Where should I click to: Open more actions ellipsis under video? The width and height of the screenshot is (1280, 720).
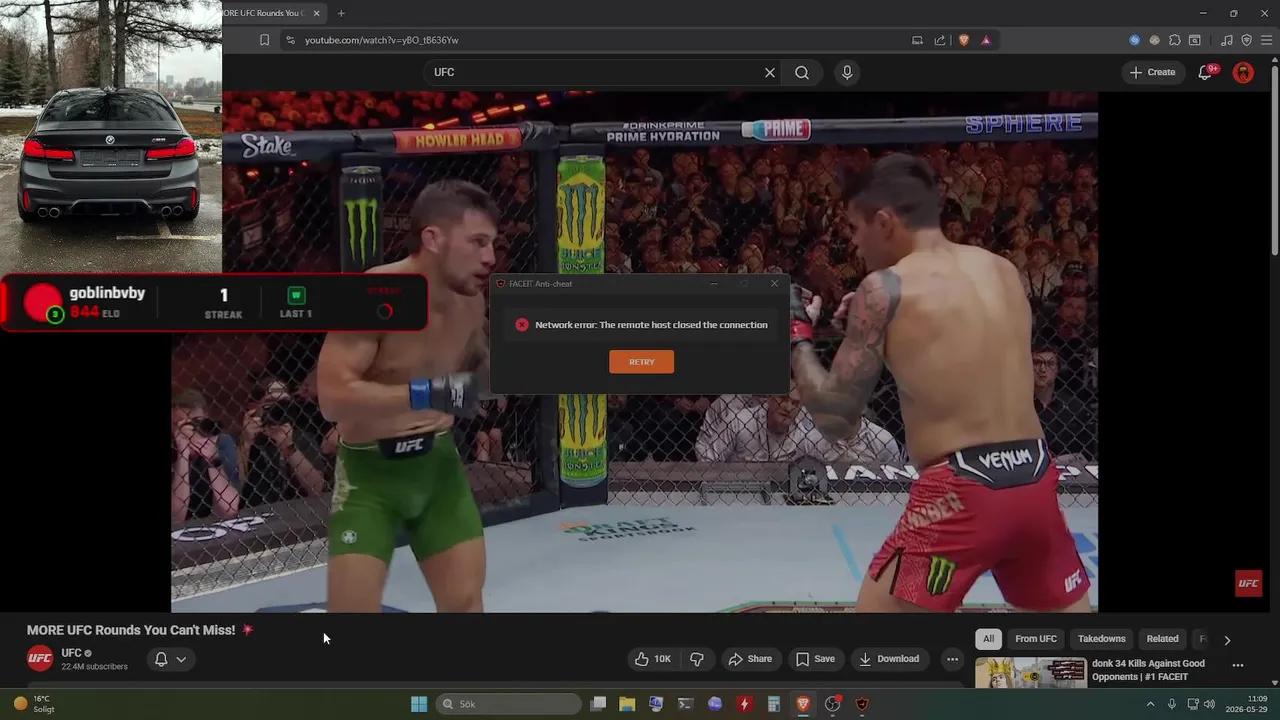(952, 659)
